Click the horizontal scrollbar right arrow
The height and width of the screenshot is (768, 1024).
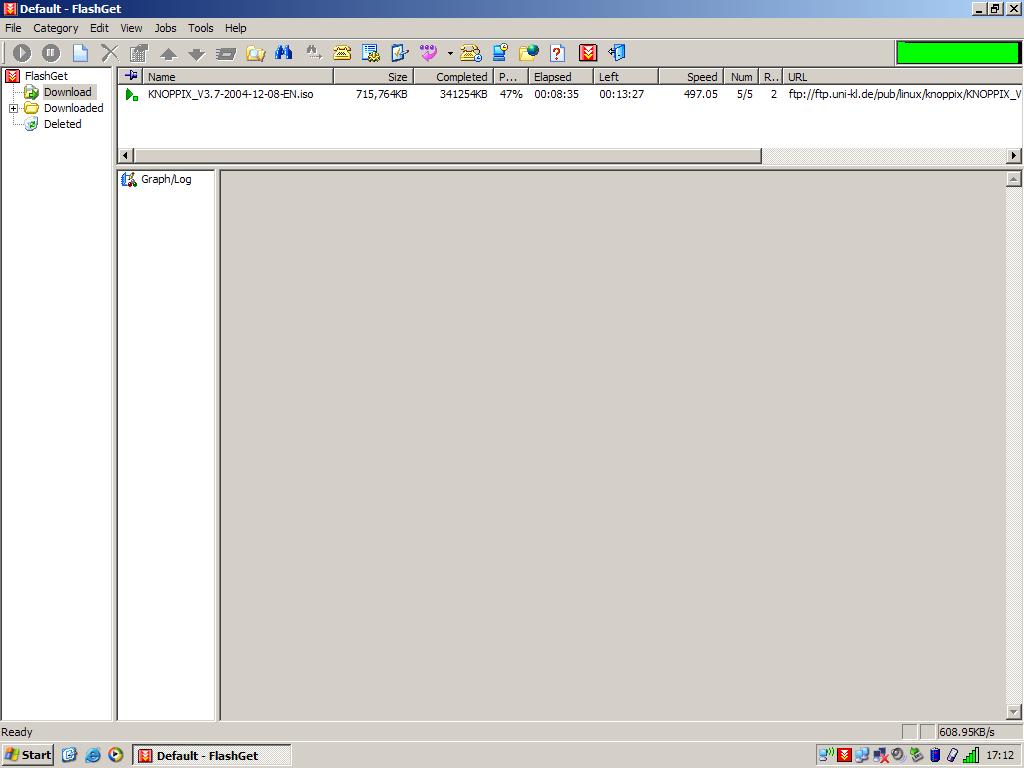(x=1014, y=155)
